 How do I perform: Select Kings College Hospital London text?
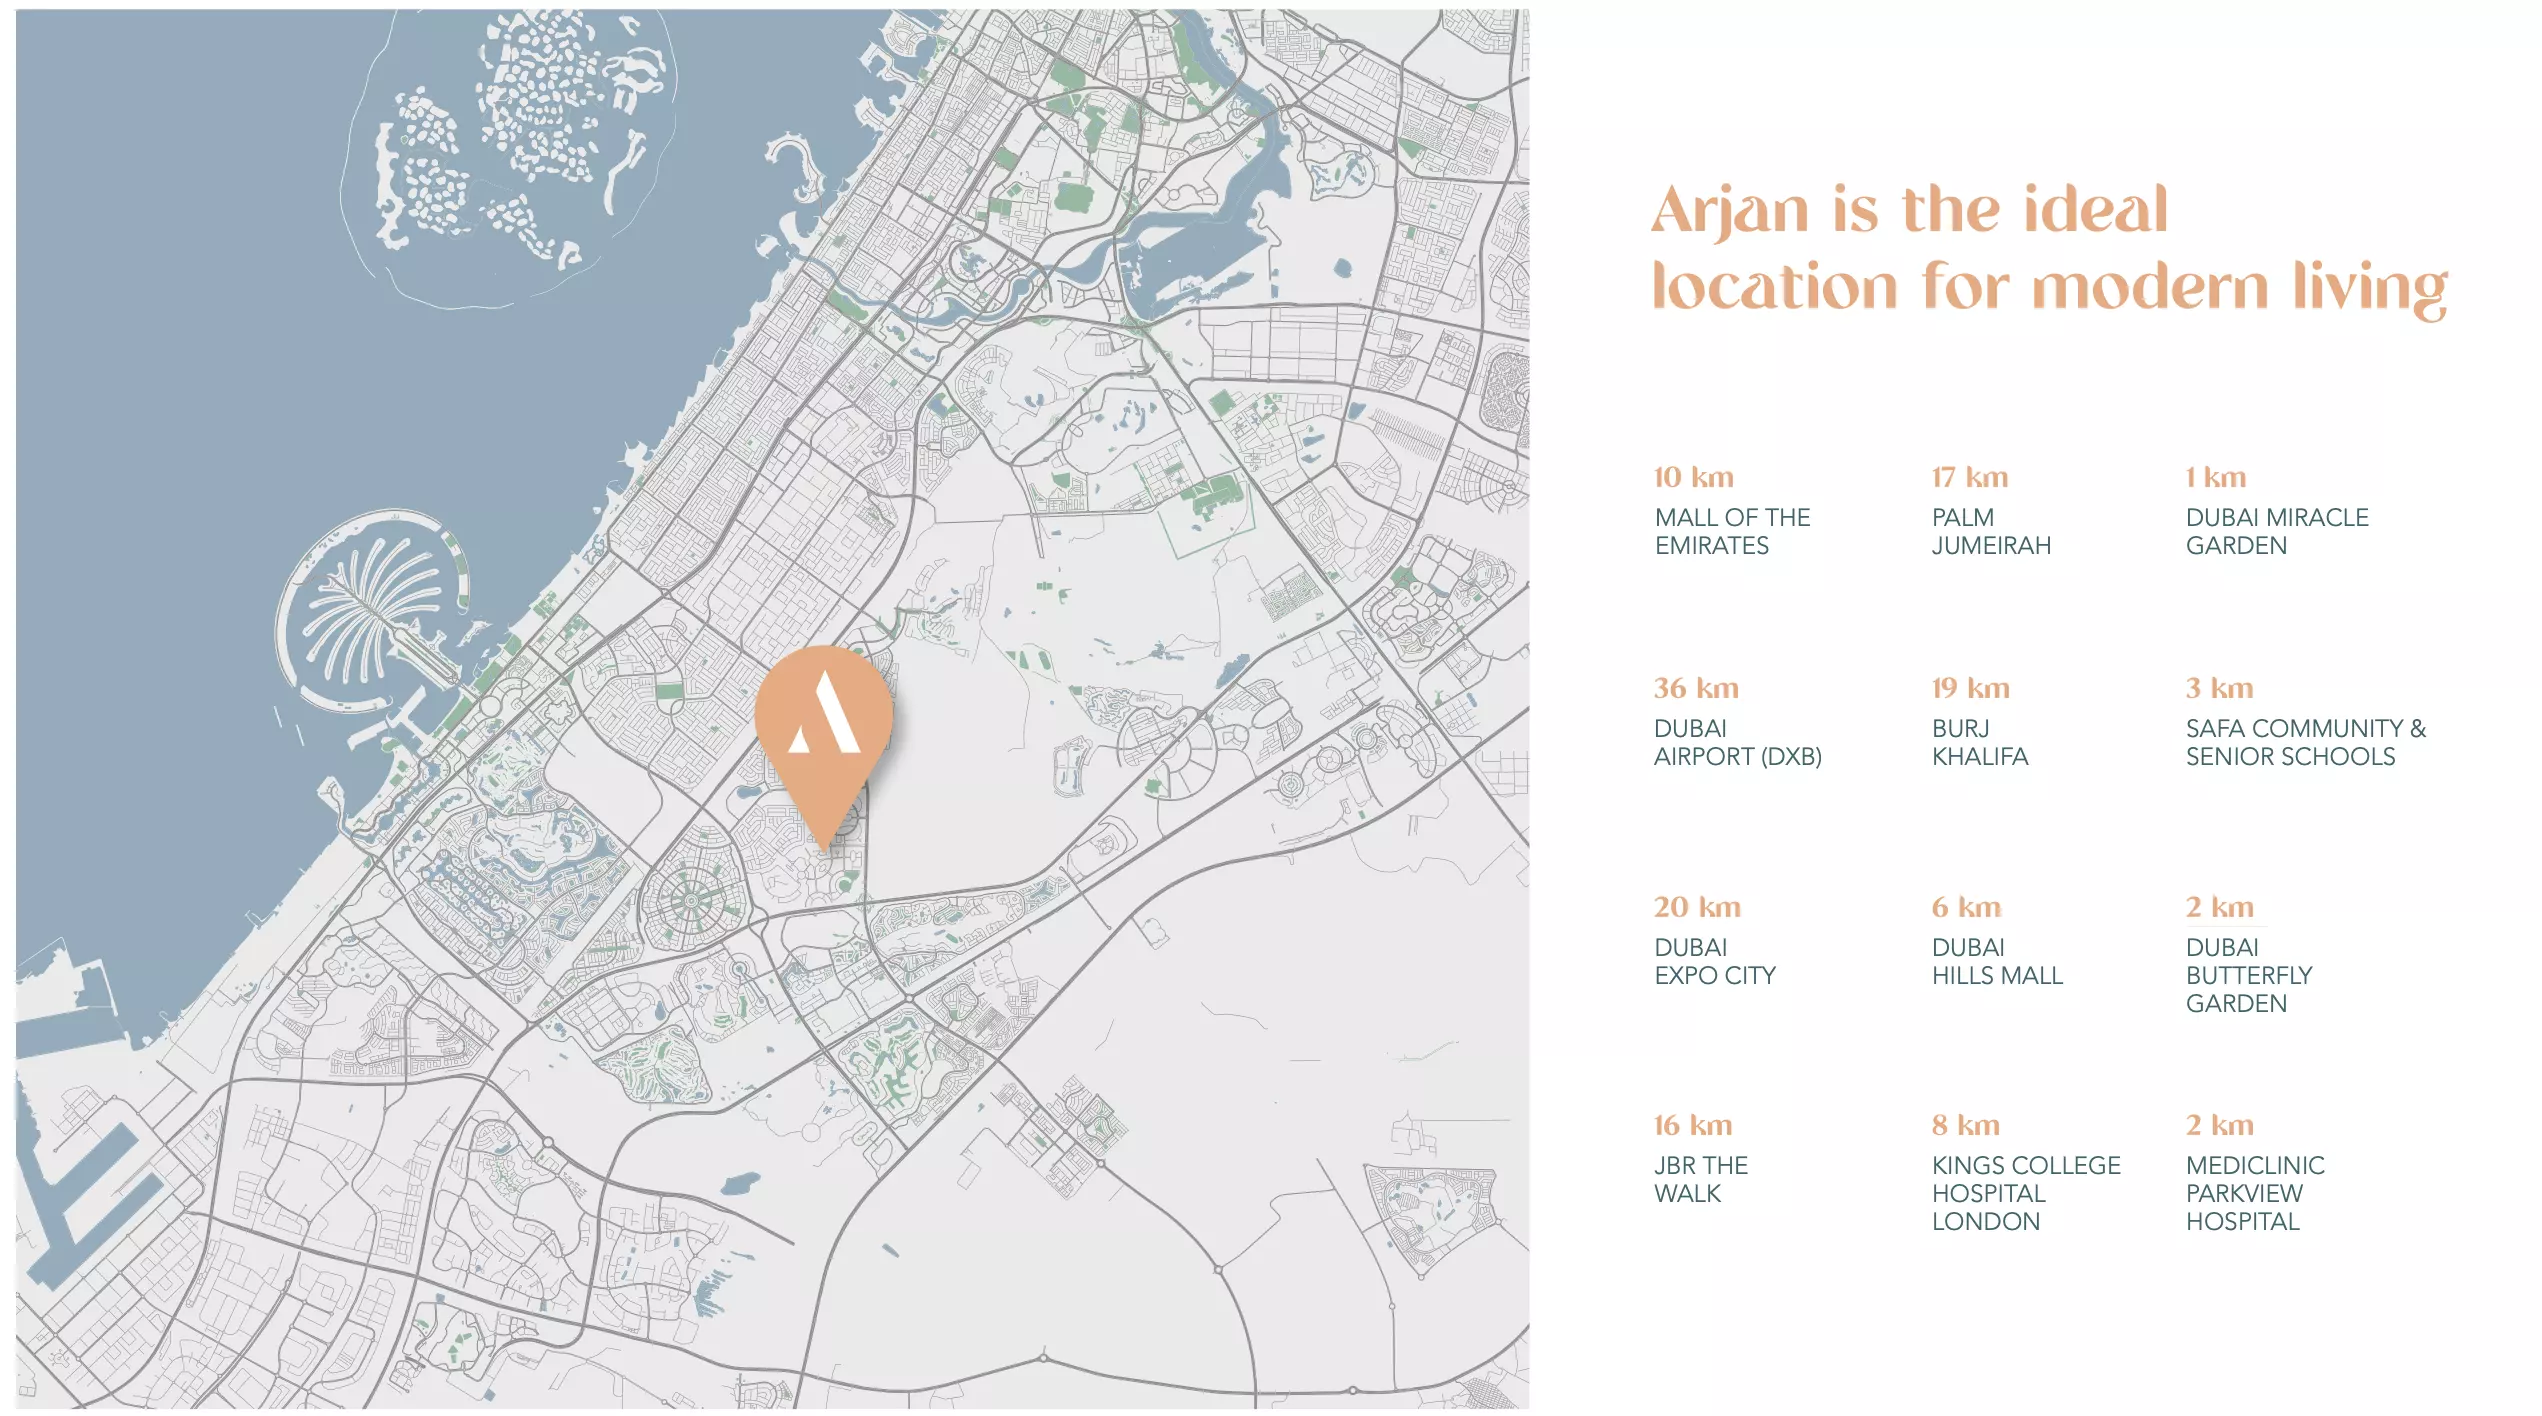point(2025,1193)
